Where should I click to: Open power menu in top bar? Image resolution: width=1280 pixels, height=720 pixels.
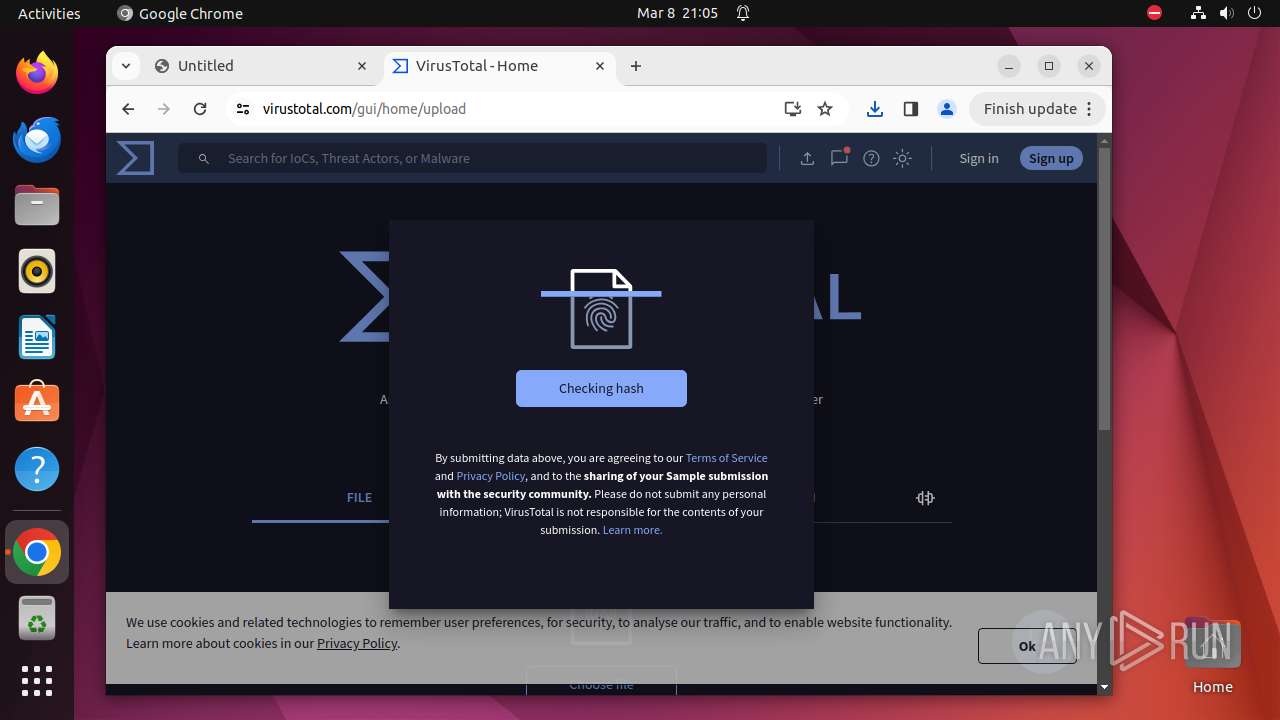pyautogui.click(x=1254, y=13)
